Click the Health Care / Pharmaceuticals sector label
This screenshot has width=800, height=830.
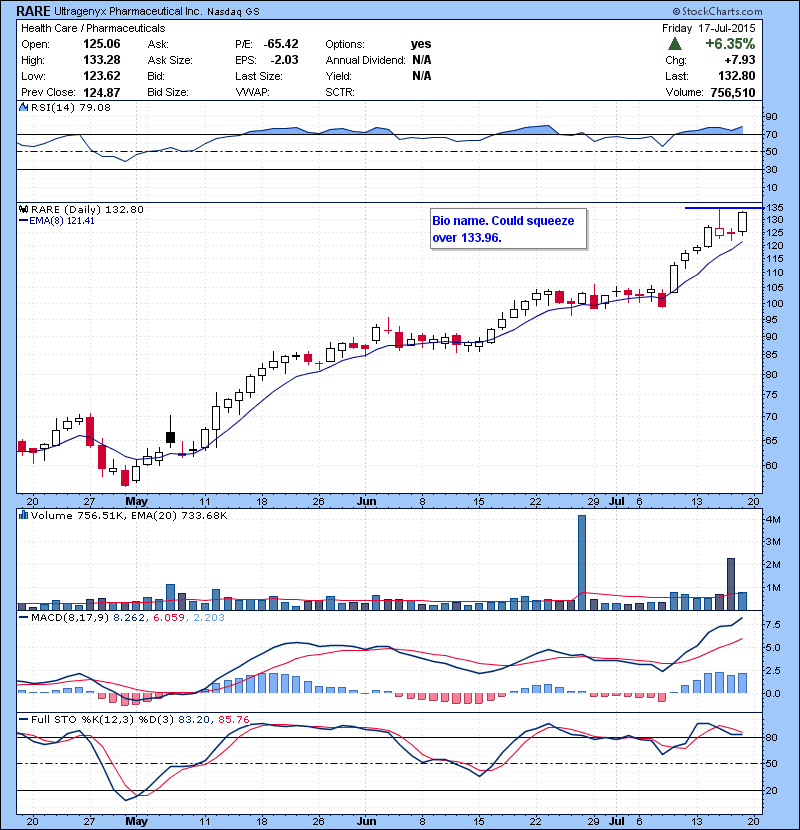pyautogui.click(x=93, y=28)
